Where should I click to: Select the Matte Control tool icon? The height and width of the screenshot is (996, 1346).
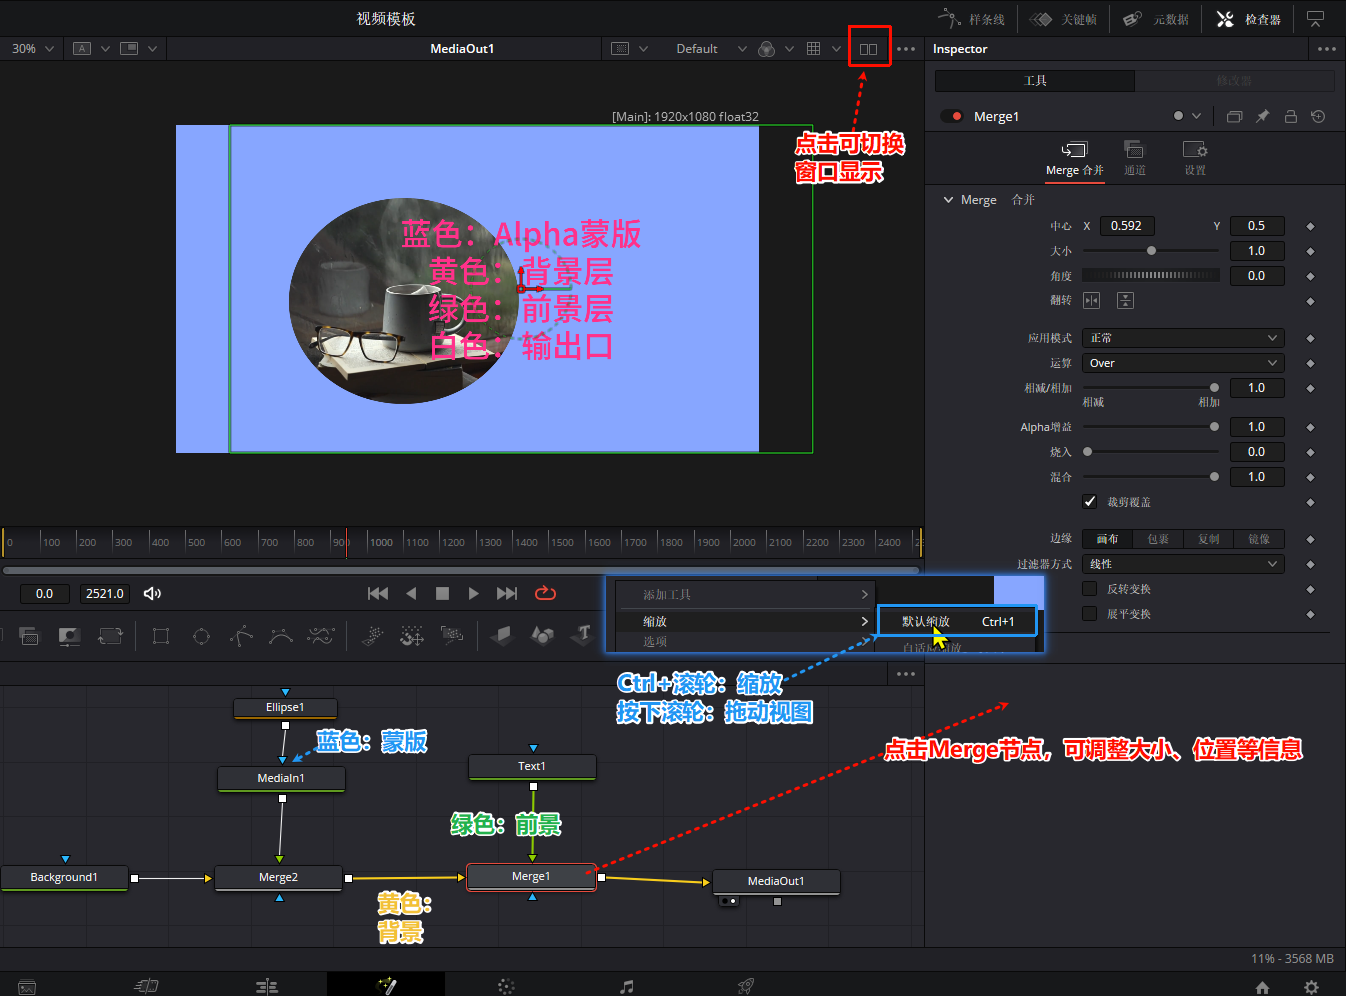tap(69, 636)
